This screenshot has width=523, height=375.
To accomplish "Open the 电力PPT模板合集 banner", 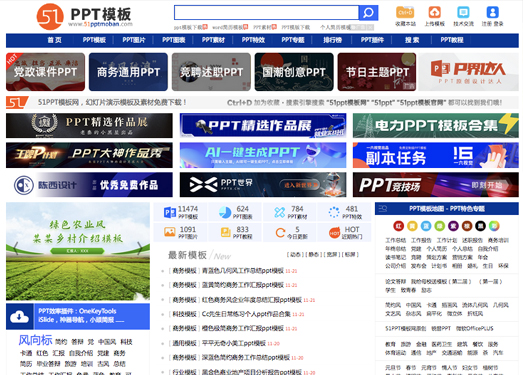I will [x=436, y=125].
